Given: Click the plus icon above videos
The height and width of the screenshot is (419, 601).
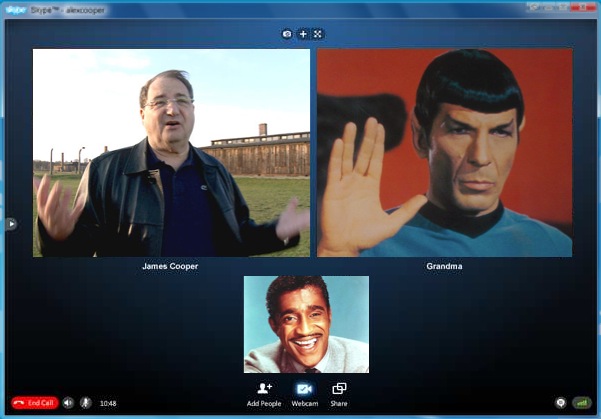Looking at the screenshot, I should click(303, 34).
